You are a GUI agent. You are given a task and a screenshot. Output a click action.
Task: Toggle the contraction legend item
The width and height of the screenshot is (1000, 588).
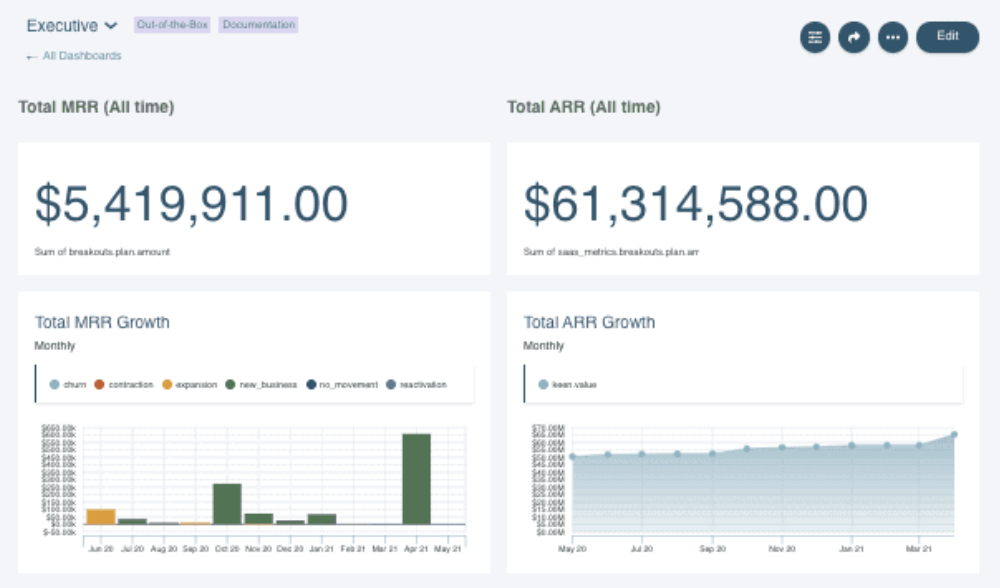pyautogui.click(x=125, y=384)
